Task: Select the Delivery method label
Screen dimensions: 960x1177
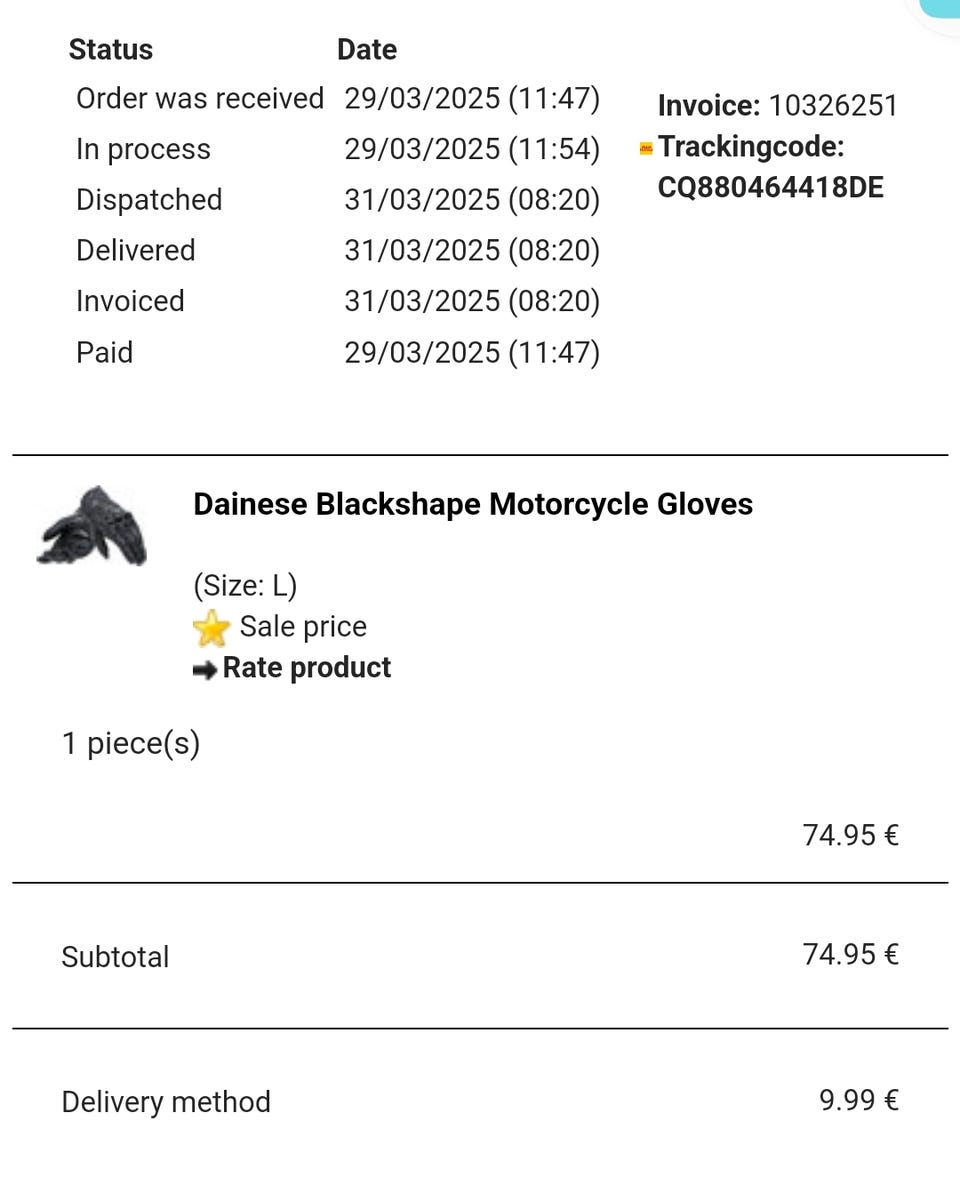Action: [x=166, y=1102]
